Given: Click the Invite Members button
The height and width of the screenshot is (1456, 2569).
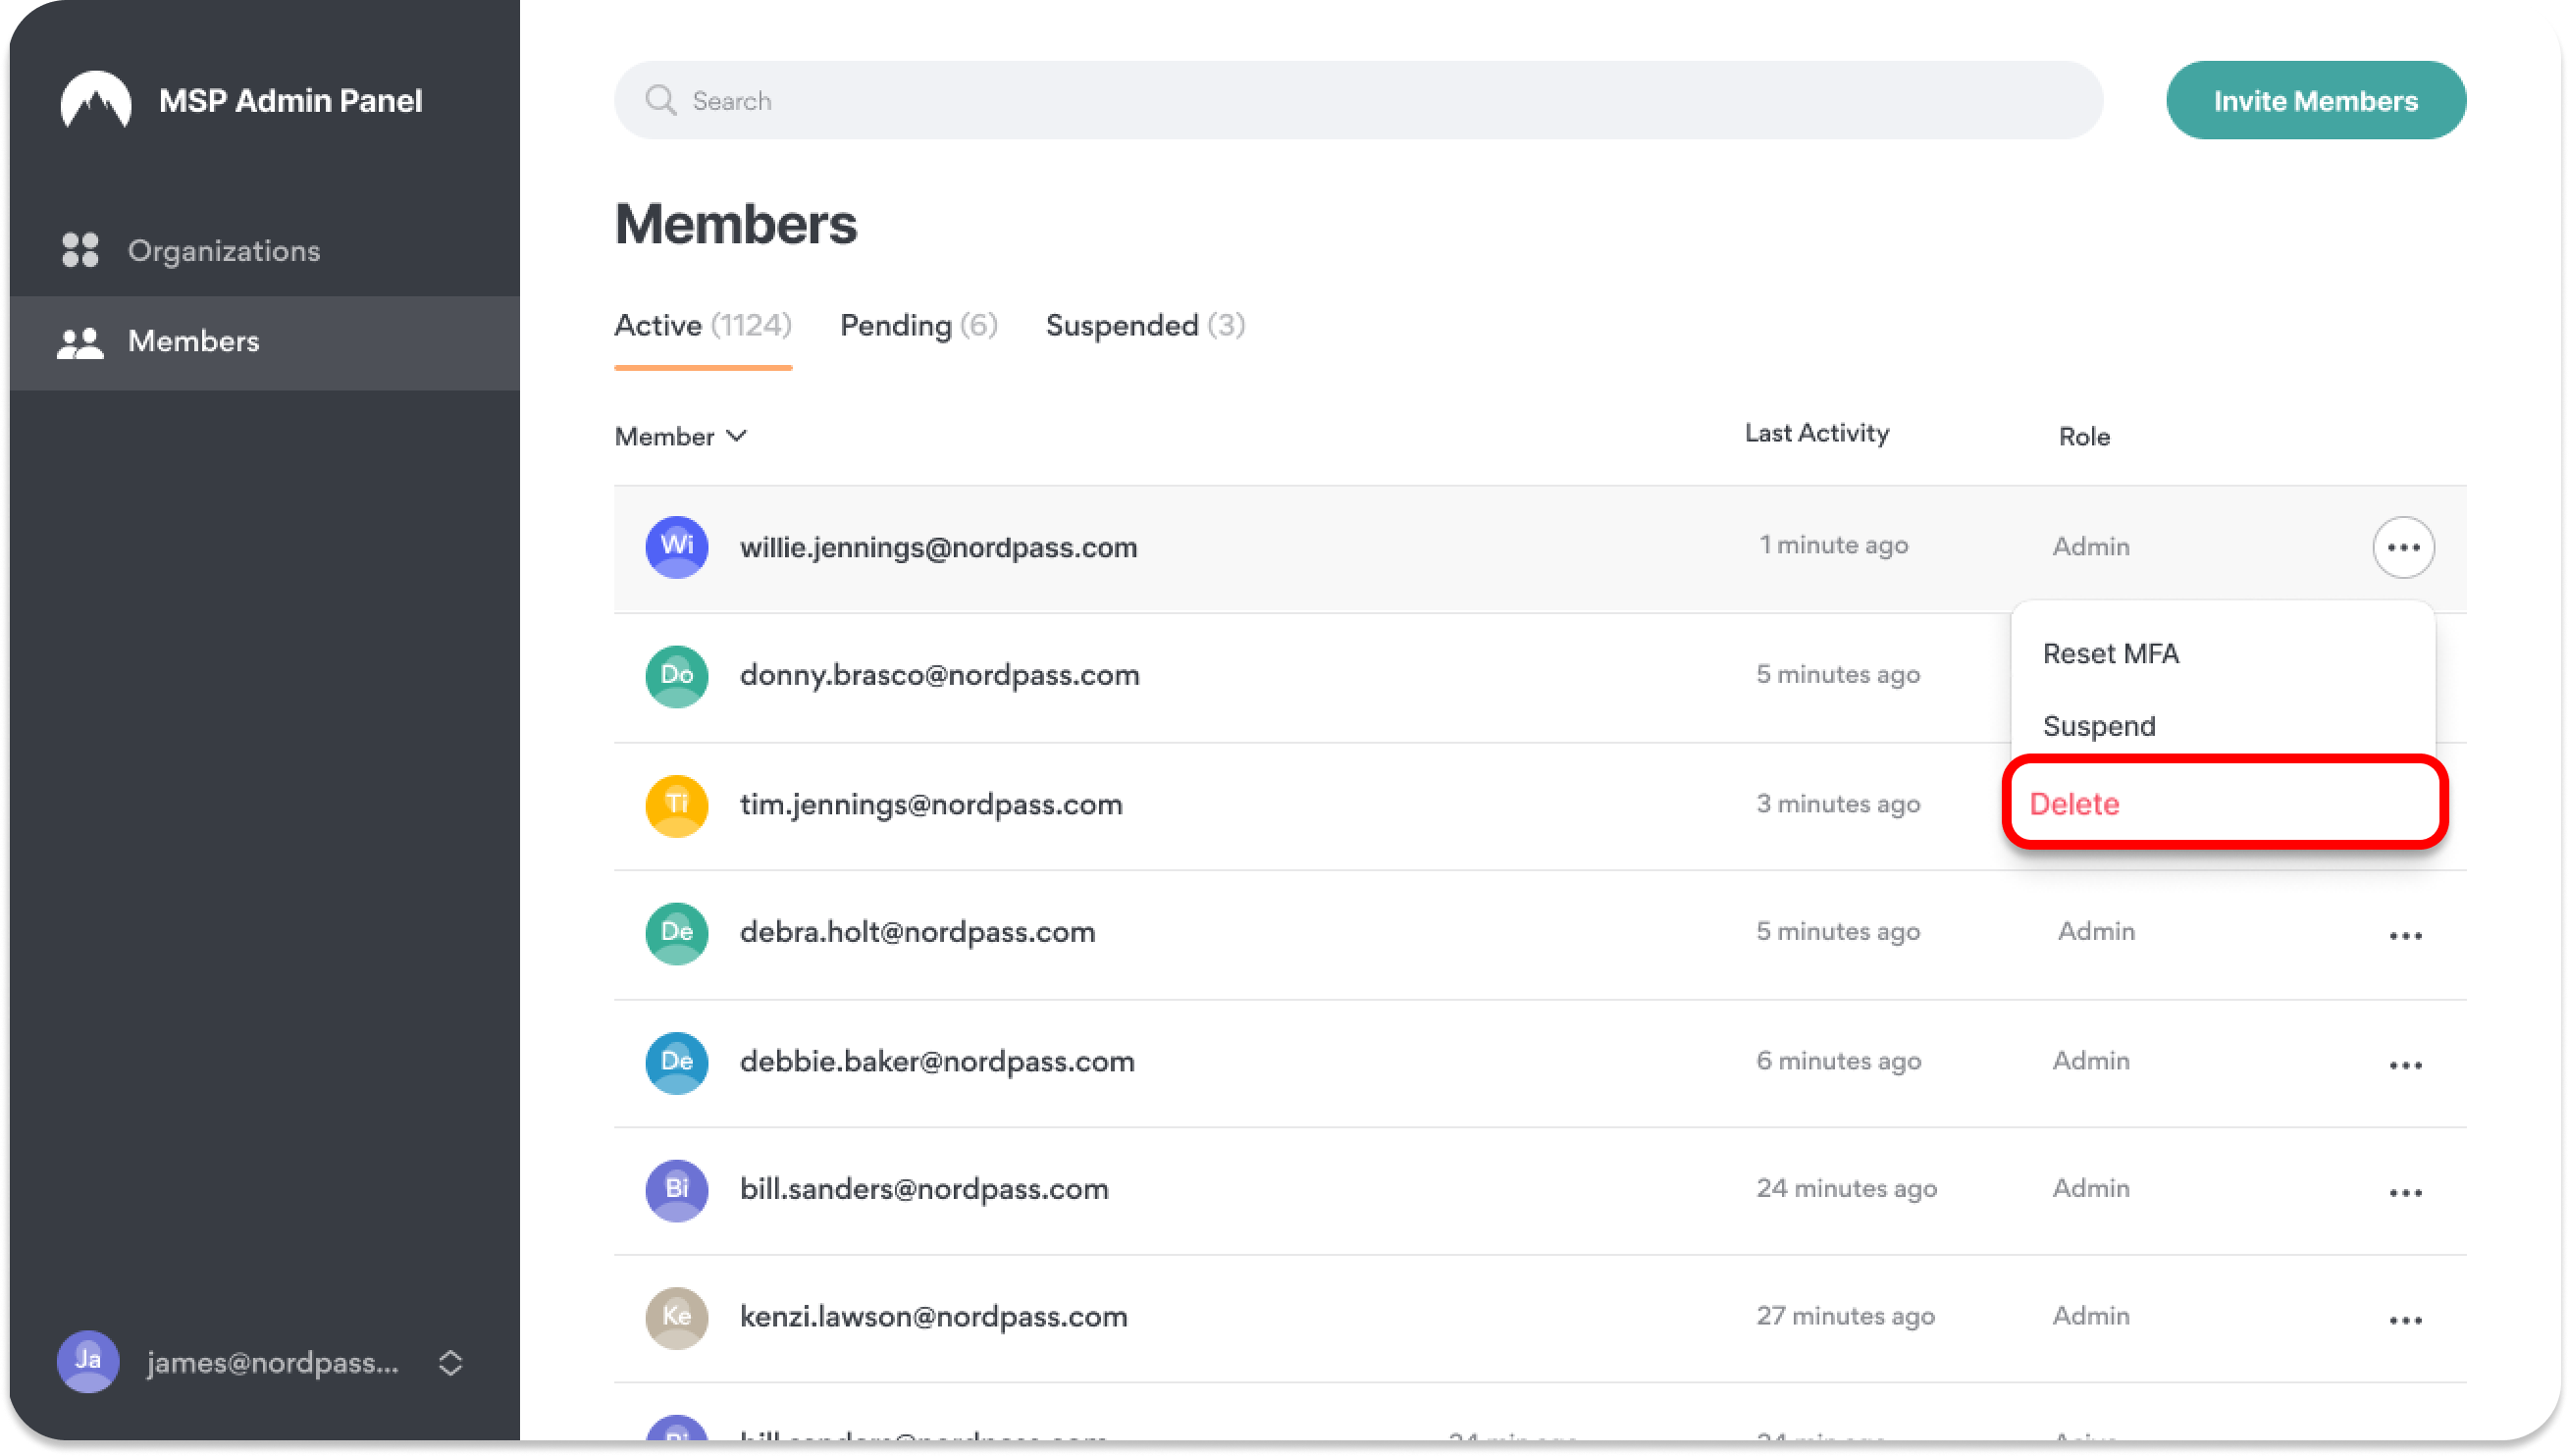Looking at the screenshot, I should click(2315, 100).
